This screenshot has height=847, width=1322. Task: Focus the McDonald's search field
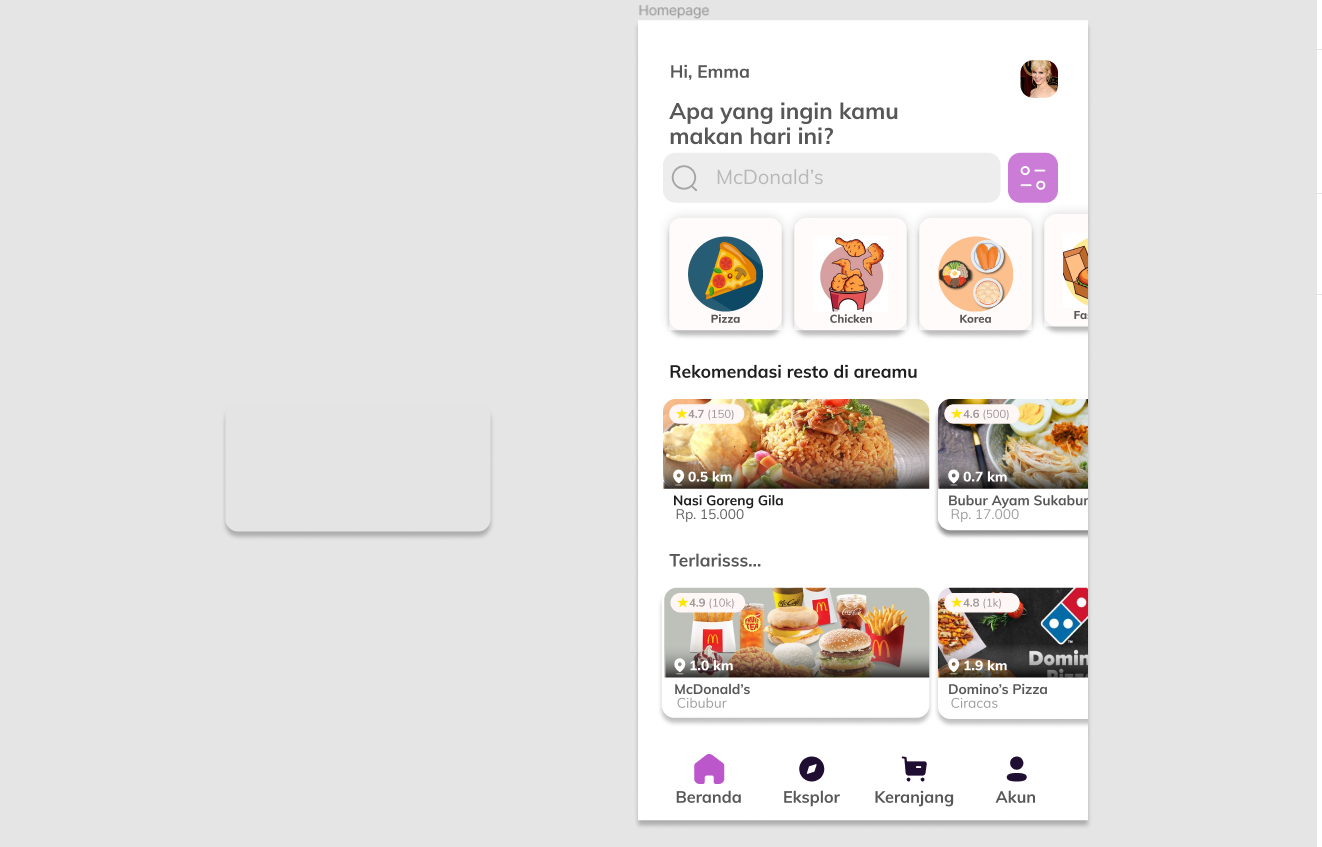(832, 178)
